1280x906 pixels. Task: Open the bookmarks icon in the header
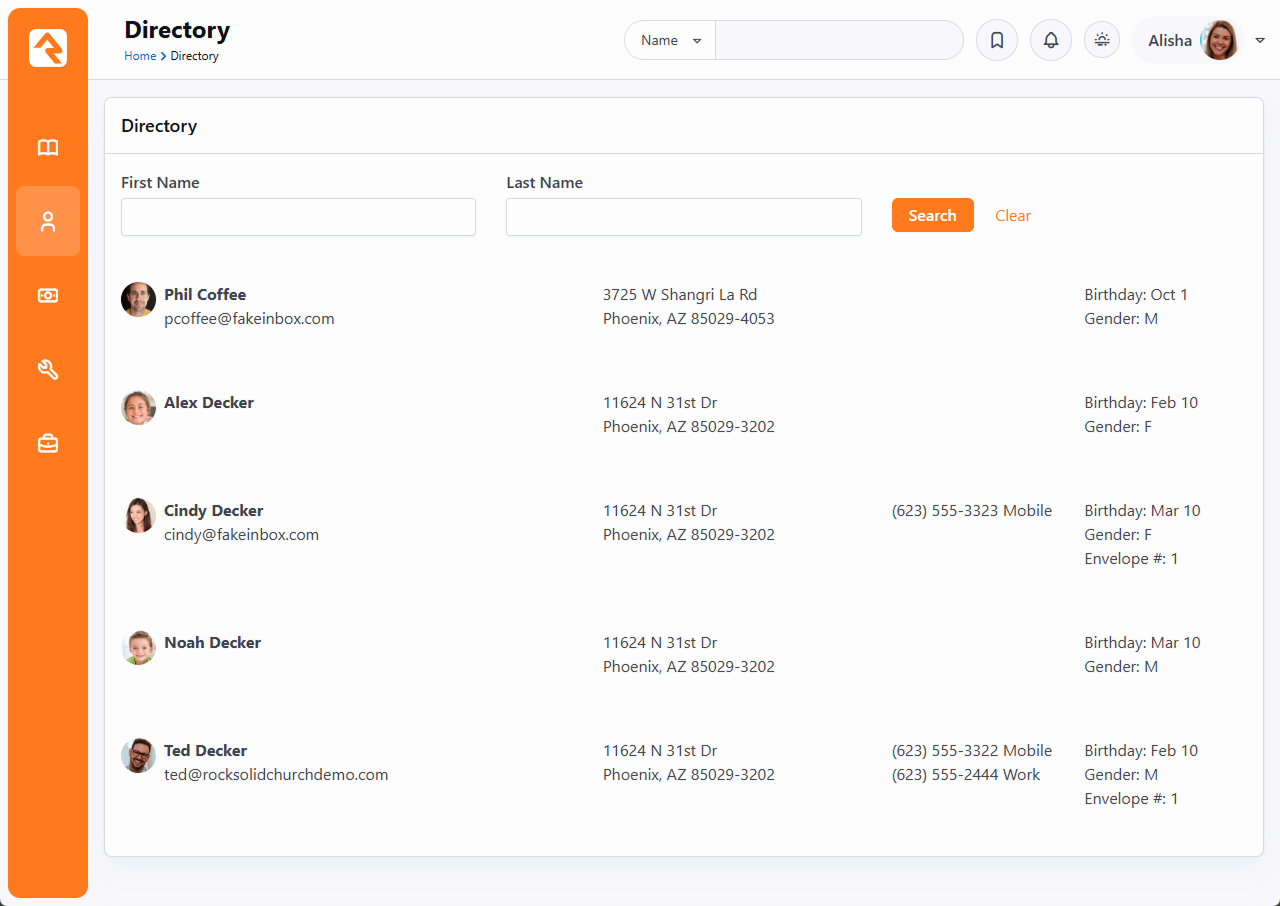click(x=996, y=41)
